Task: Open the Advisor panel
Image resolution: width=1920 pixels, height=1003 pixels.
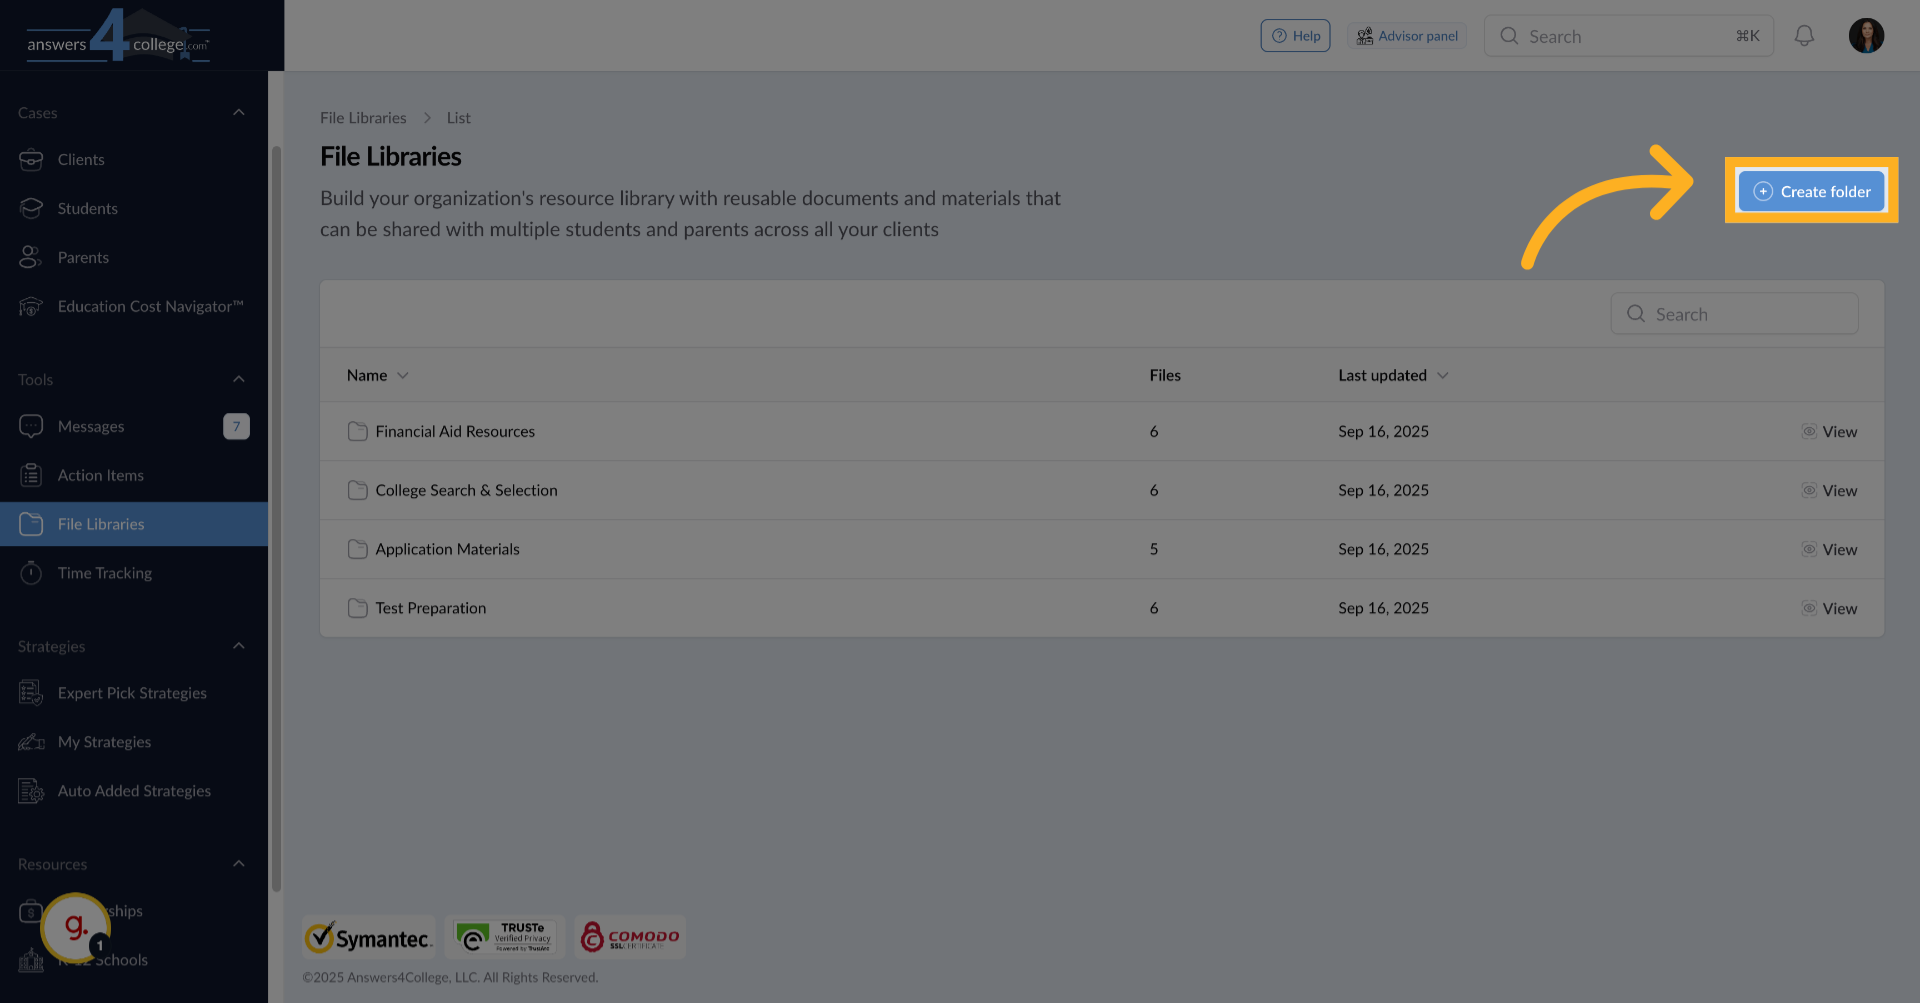Action: (x=1406, y=35)
